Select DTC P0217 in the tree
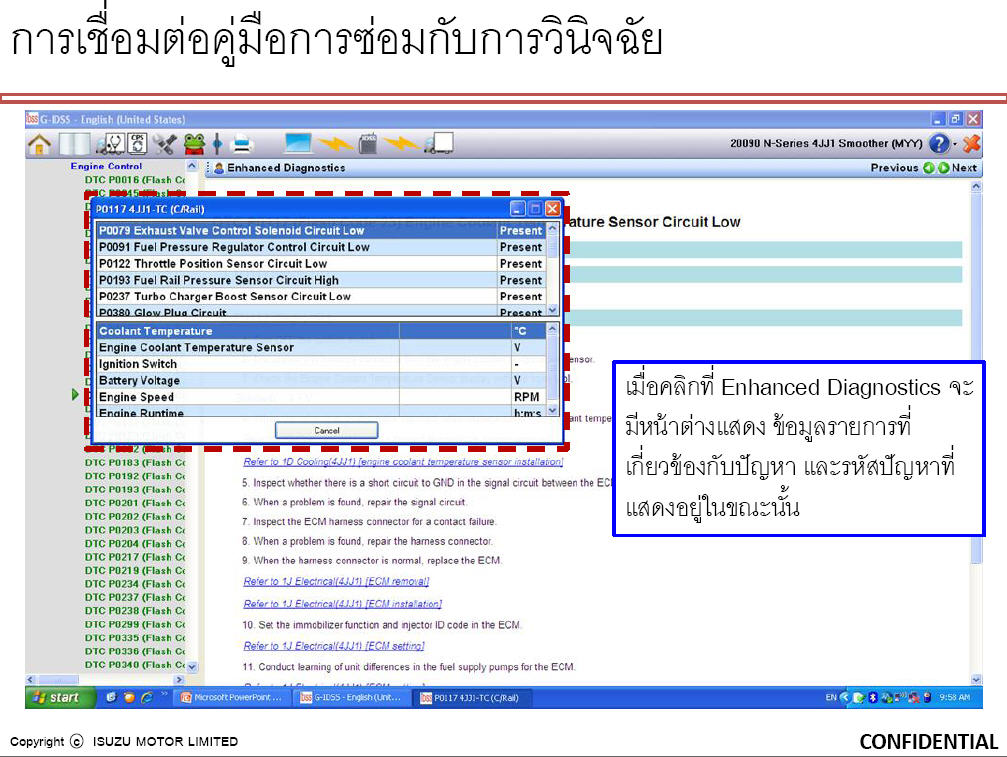This screenshot has width=1007, height=757. [x=135, y=557]
